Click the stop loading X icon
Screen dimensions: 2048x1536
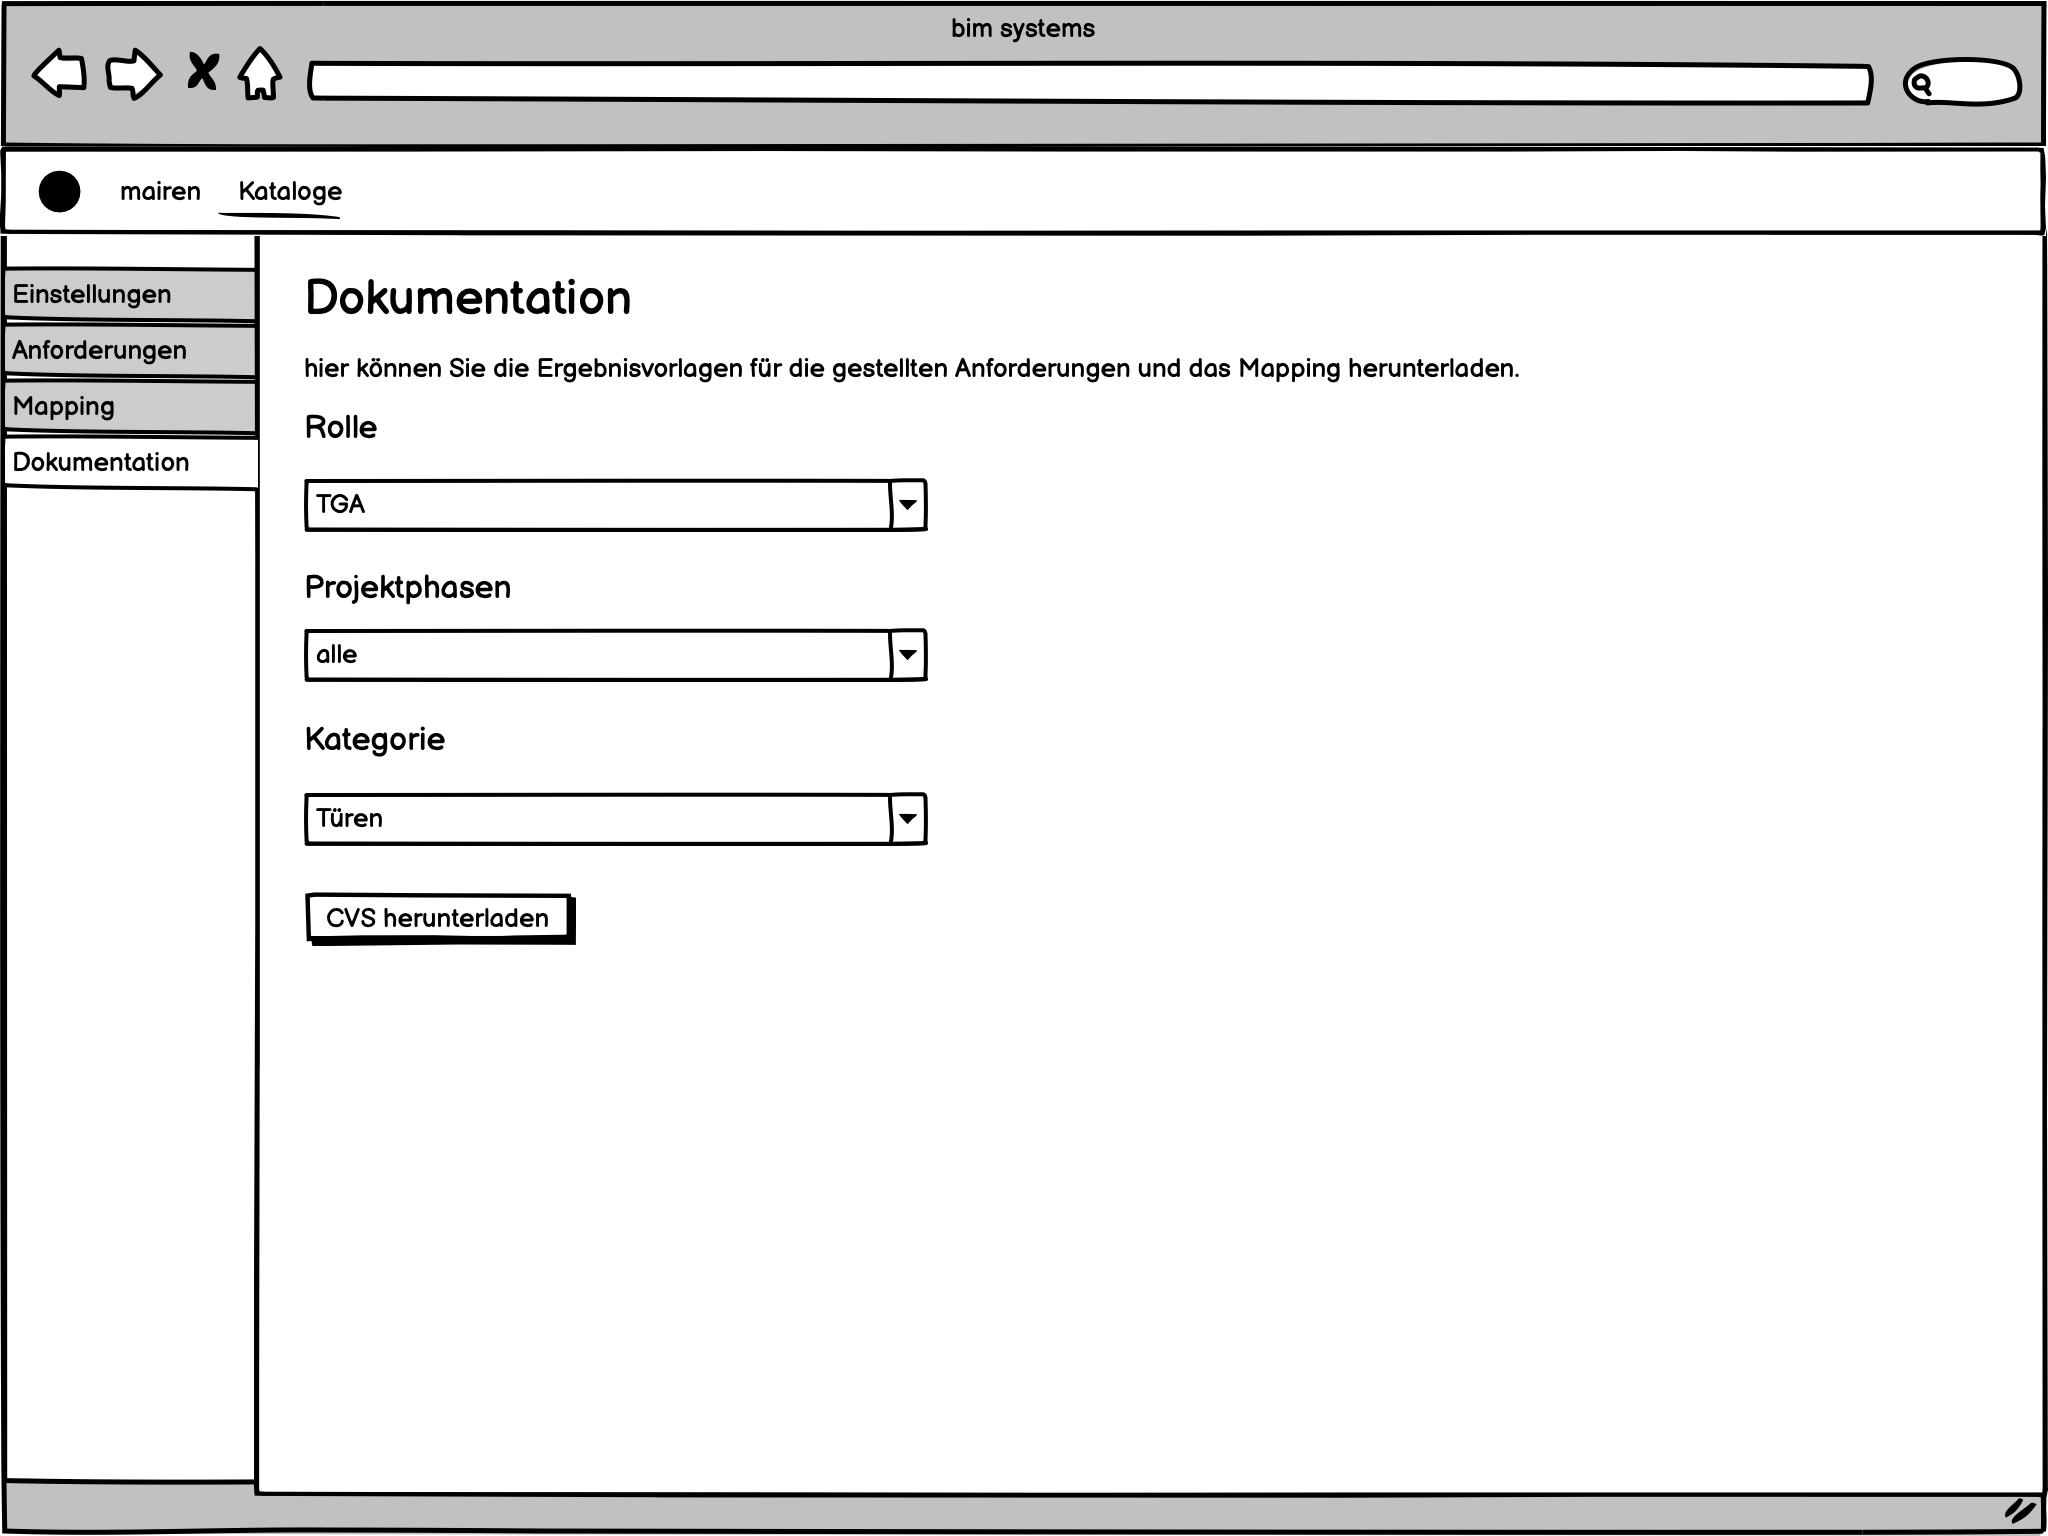[203, 72]
